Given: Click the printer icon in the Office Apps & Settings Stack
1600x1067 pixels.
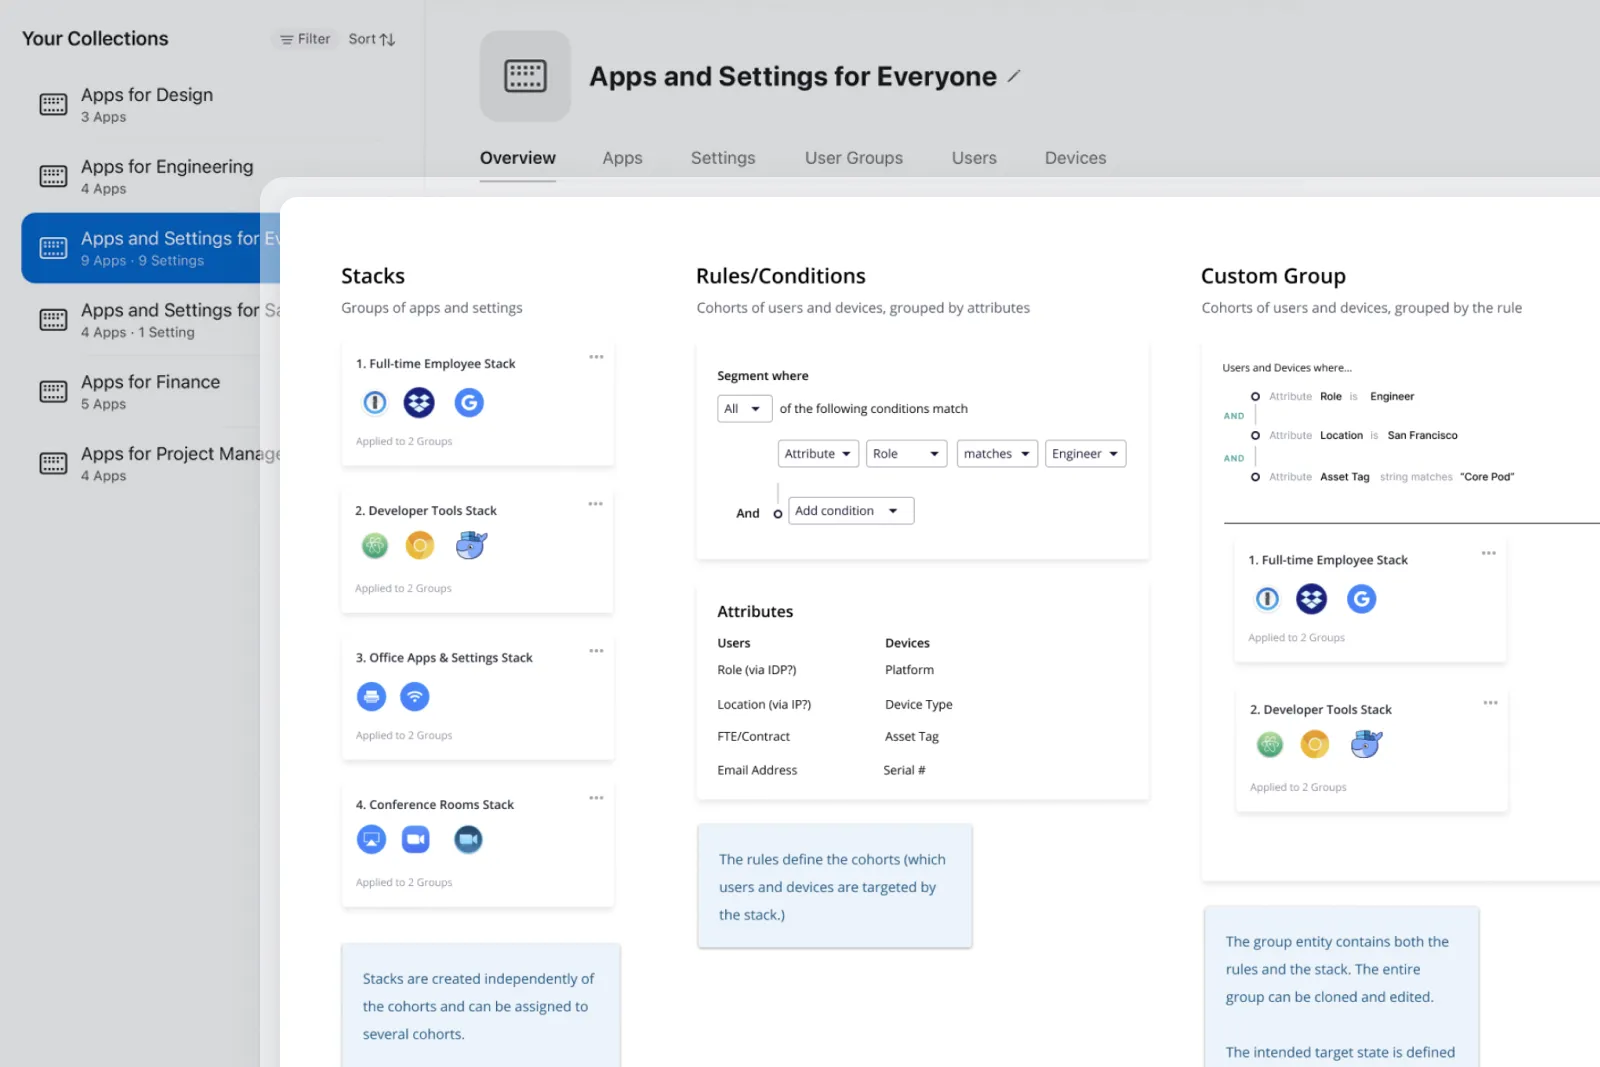Looking at the screenshot, I should click(x=371, y=696).
